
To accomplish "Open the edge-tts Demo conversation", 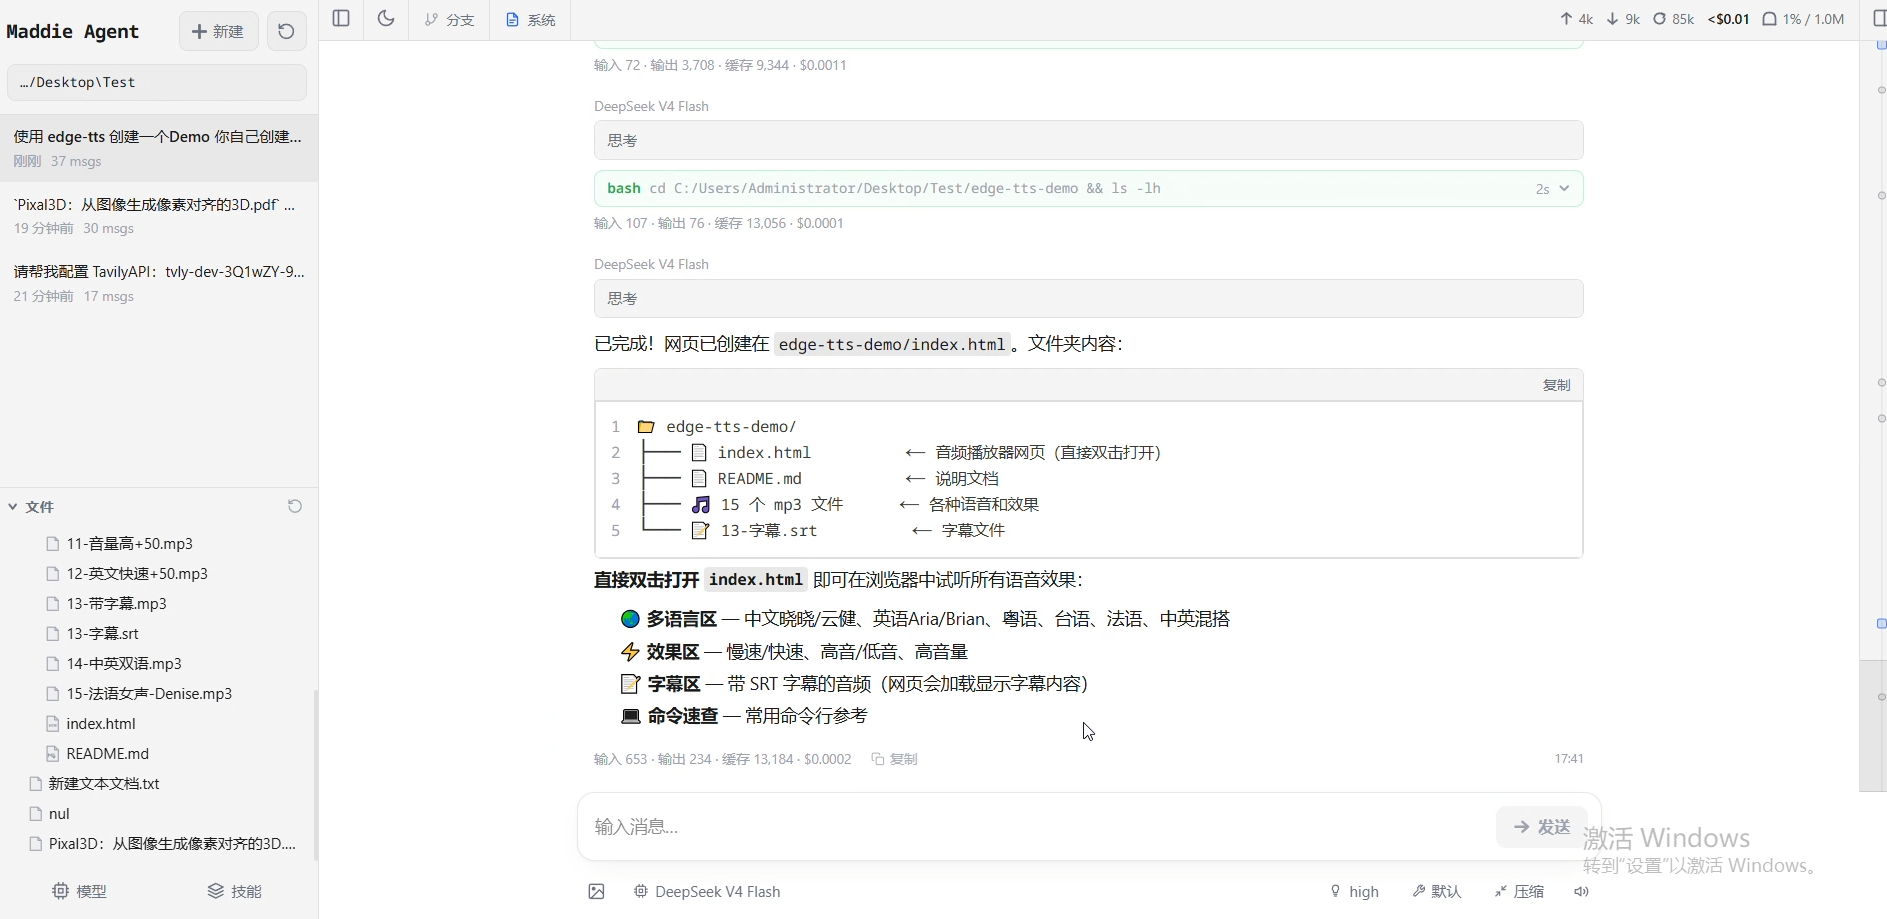I will pos(159,147).
